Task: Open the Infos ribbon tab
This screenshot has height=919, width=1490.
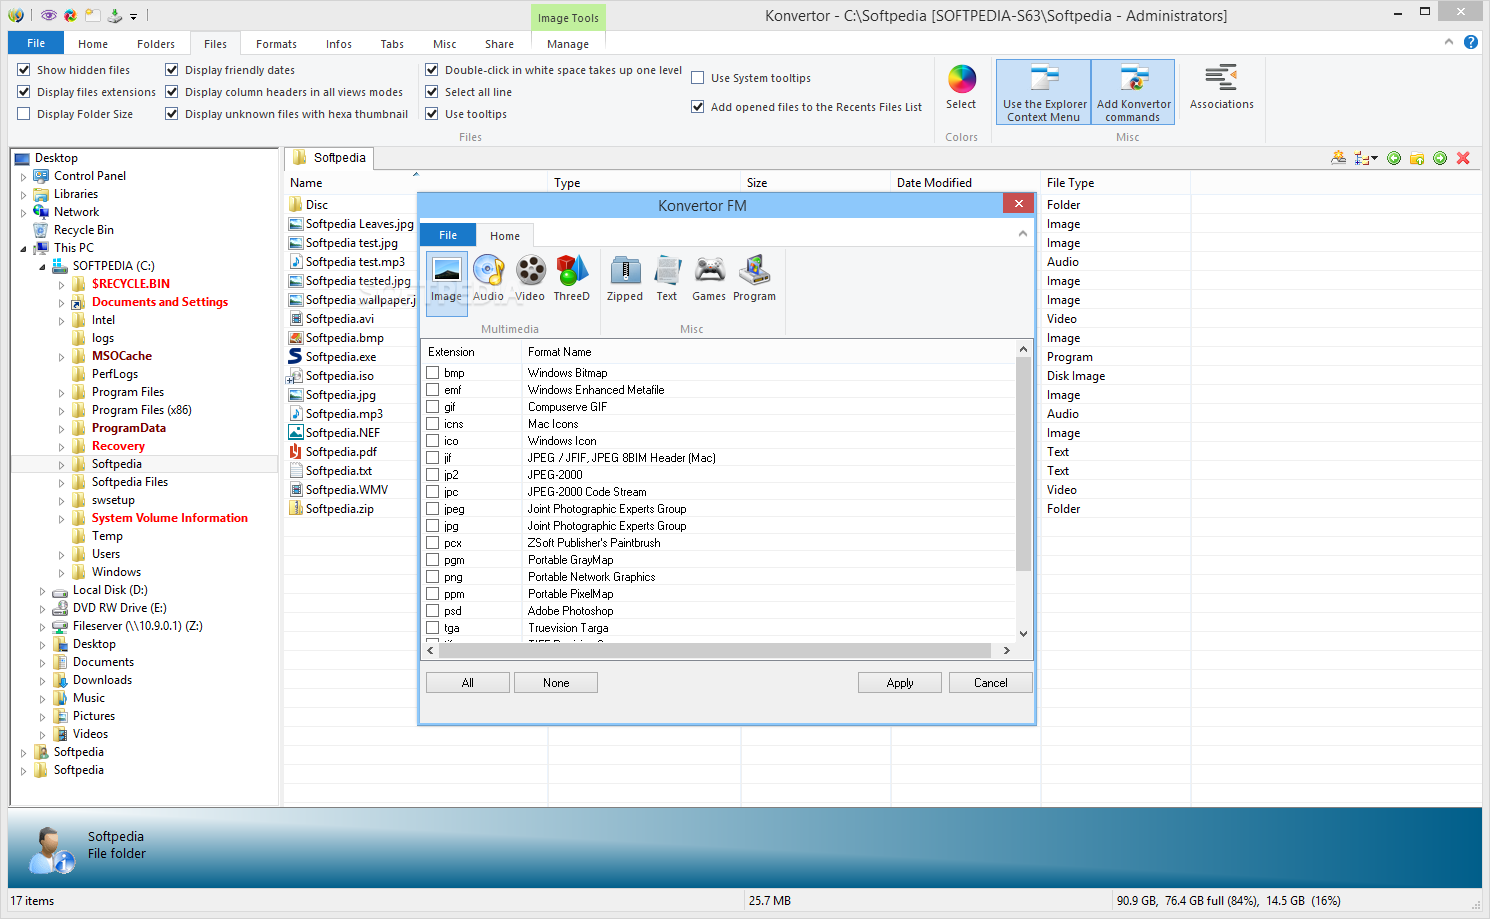Action: coord(339,44)
